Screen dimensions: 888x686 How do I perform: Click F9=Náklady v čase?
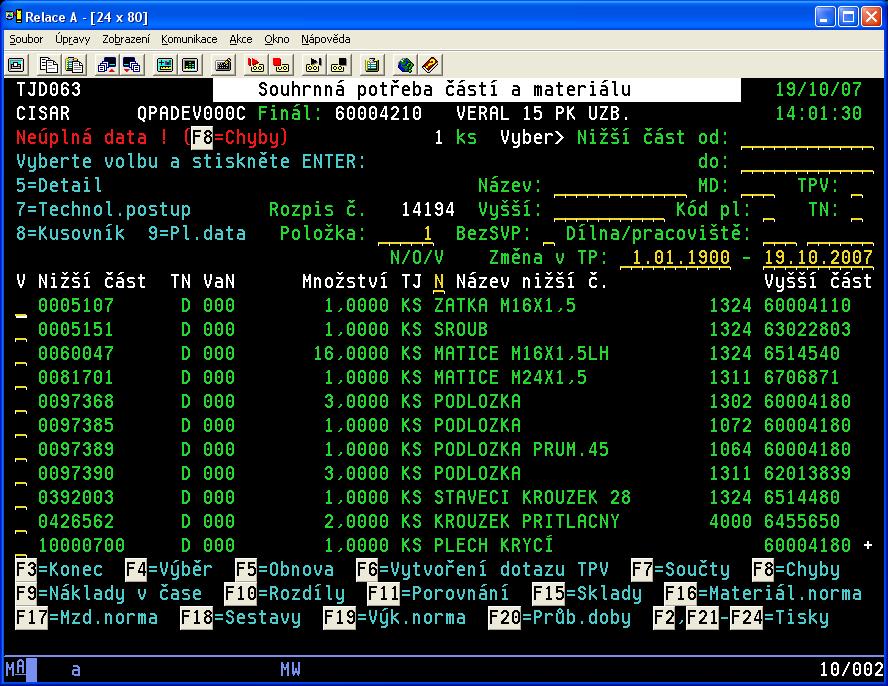point(109,593)
